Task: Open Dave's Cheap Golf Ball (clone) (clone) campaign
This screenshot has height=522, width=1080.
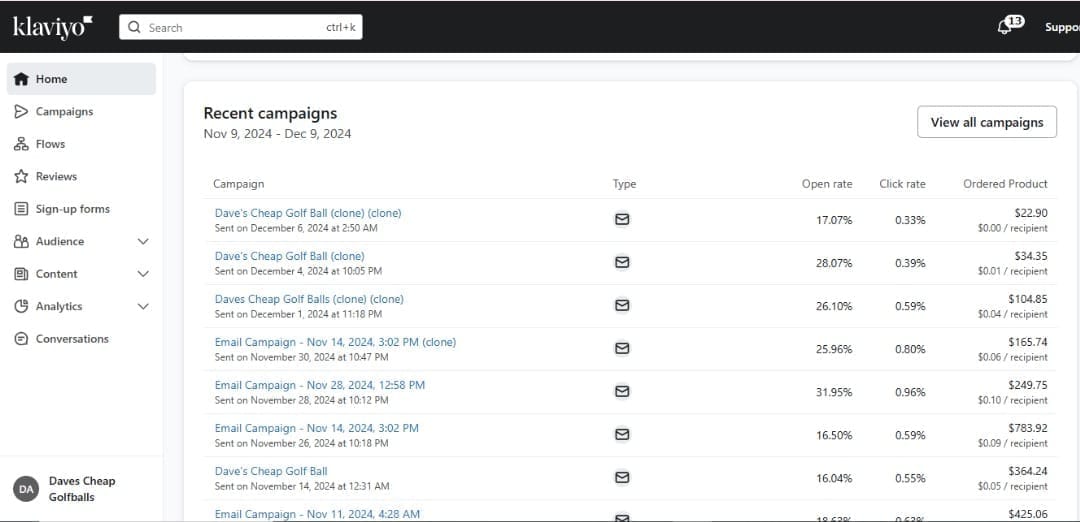Action: click(x=308, y=213)
